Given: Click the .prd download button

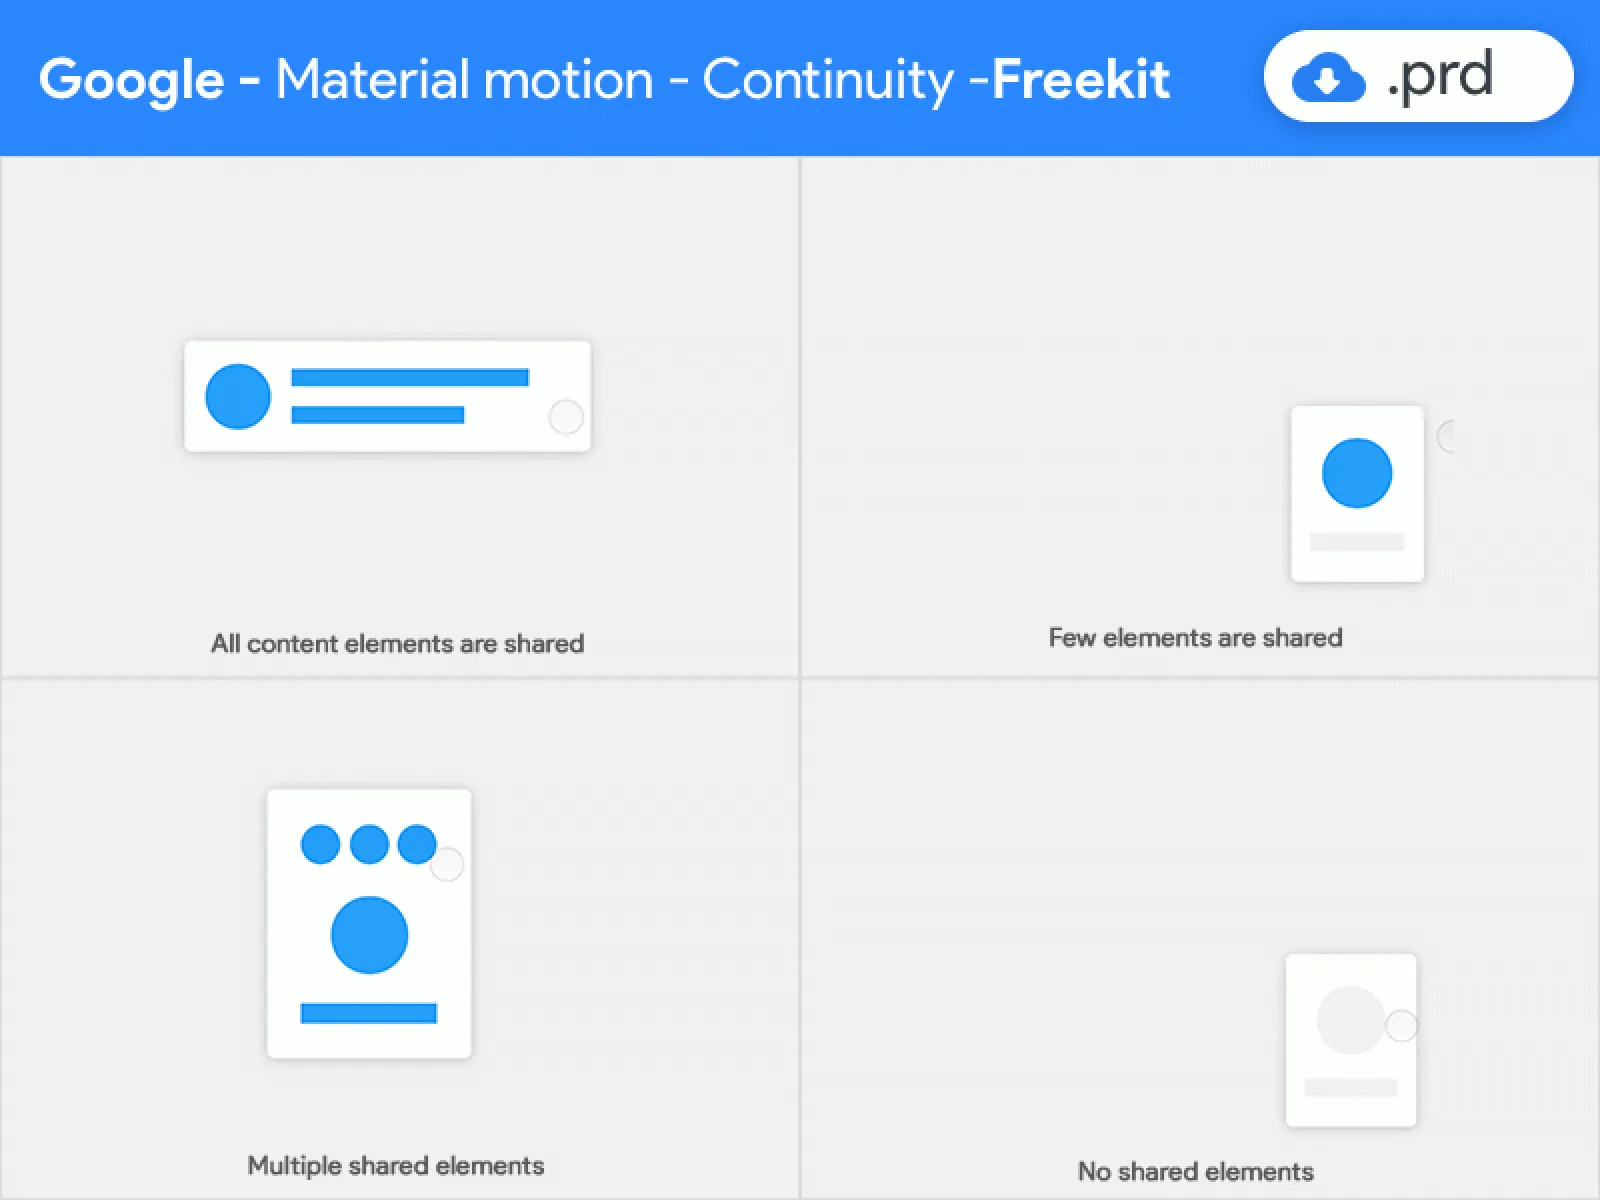Looking at the screenshot, I should click(1418, 76).
